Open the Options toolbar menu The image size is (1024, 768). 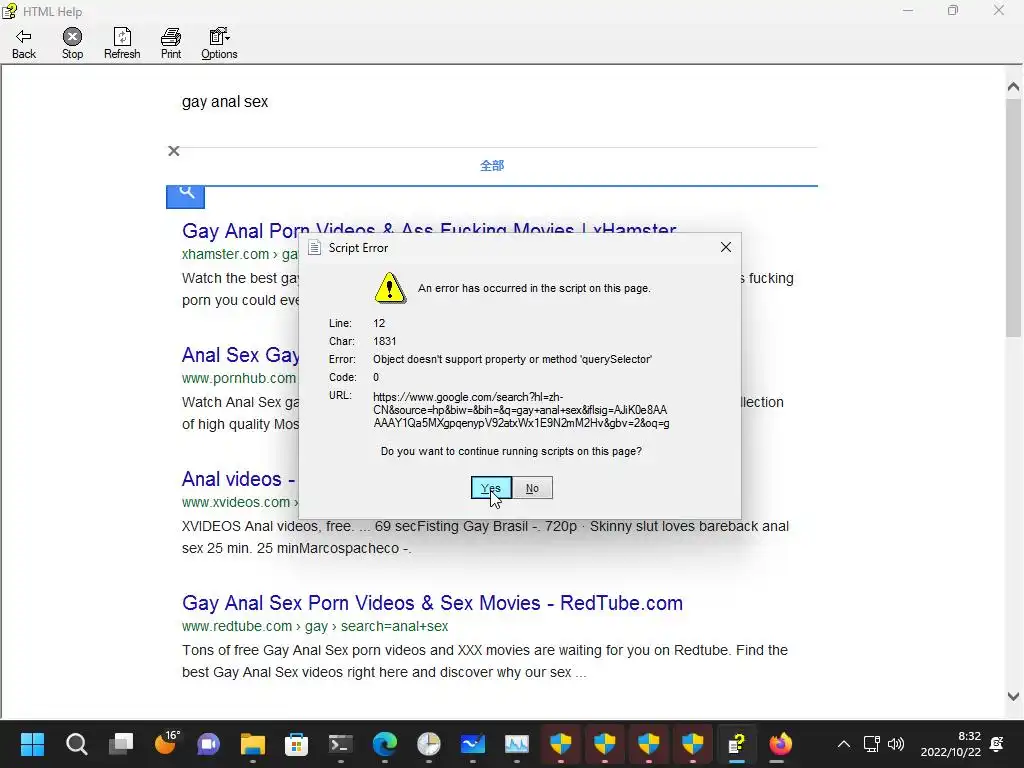coord(219,44)
